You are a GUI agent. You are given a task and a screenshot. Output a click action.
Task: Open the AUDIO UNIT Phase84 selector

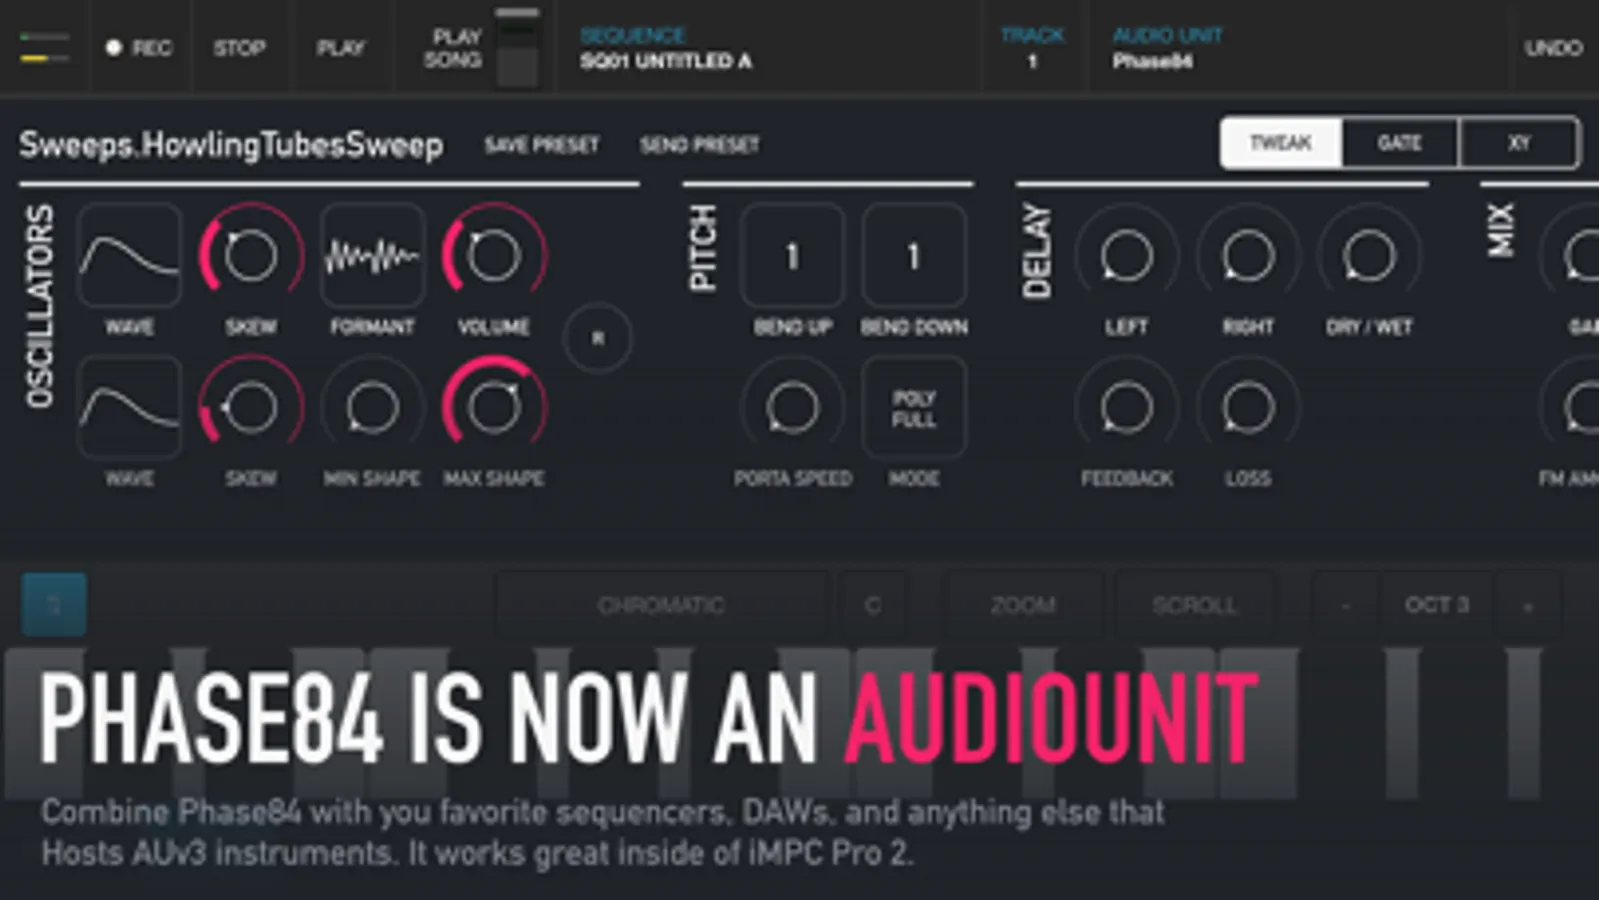[1168, 48]
